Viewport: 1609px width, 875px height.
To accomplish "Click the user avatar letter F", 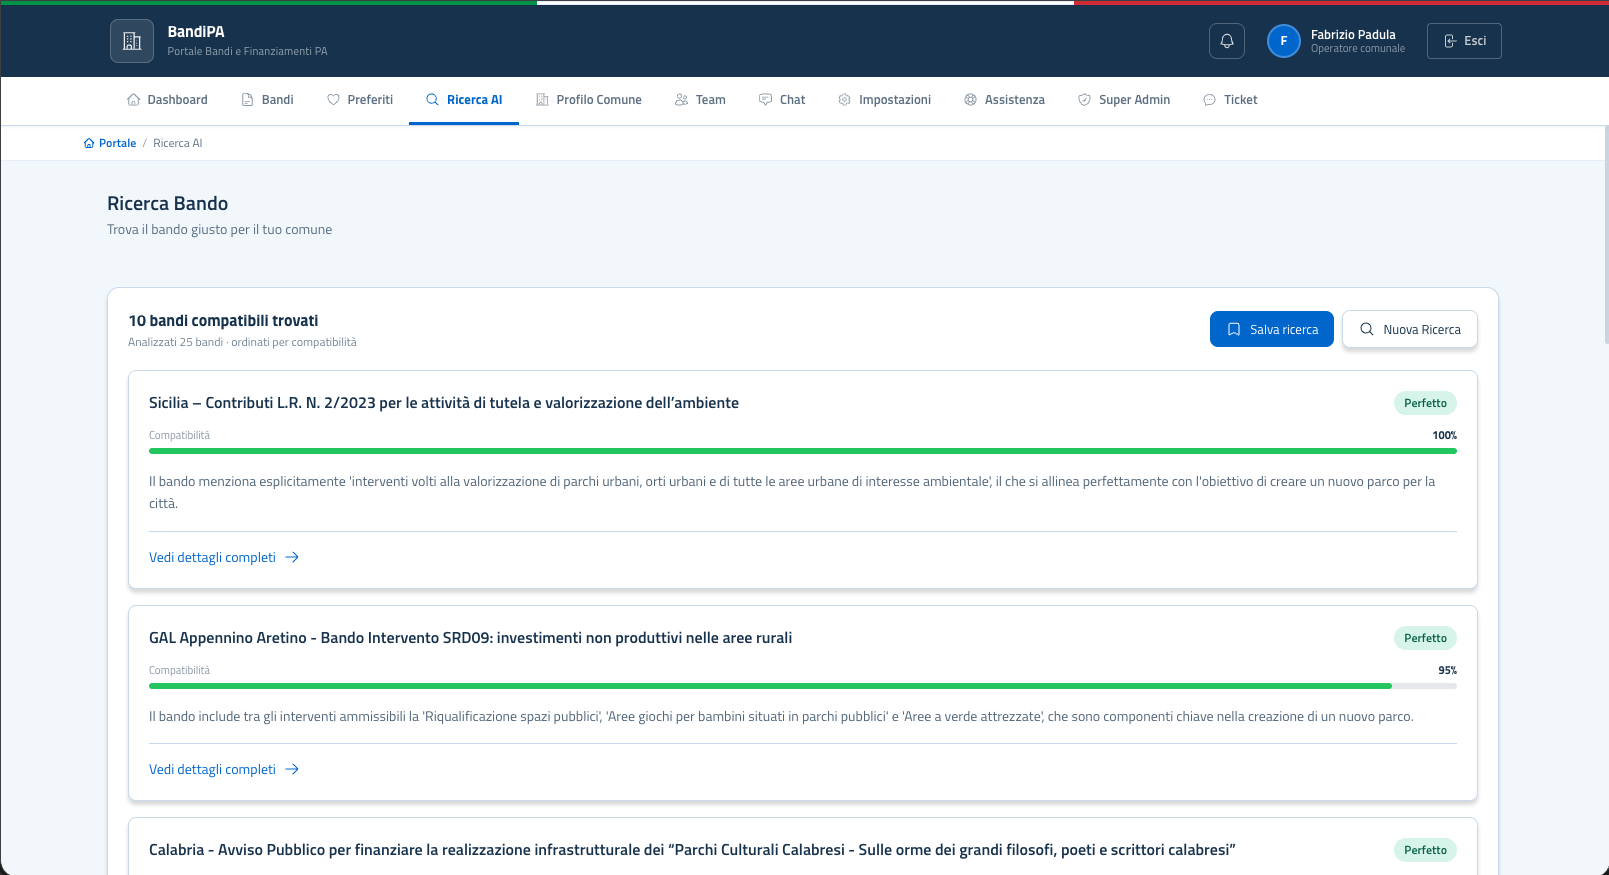I will (x=1284, y=41).
